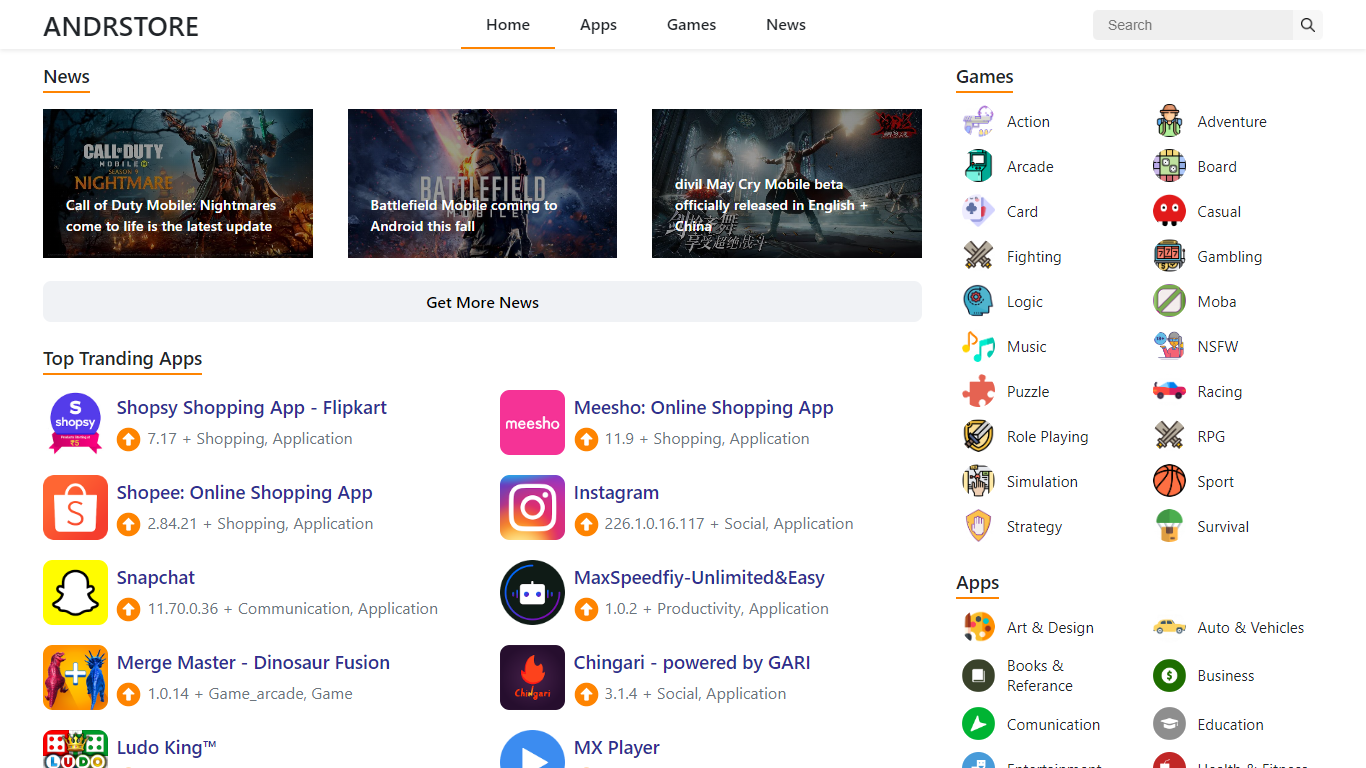This screenshot has width=1366, height=768.
Task: Click the Survival parachute crate icon
Action: point(1169,526)
